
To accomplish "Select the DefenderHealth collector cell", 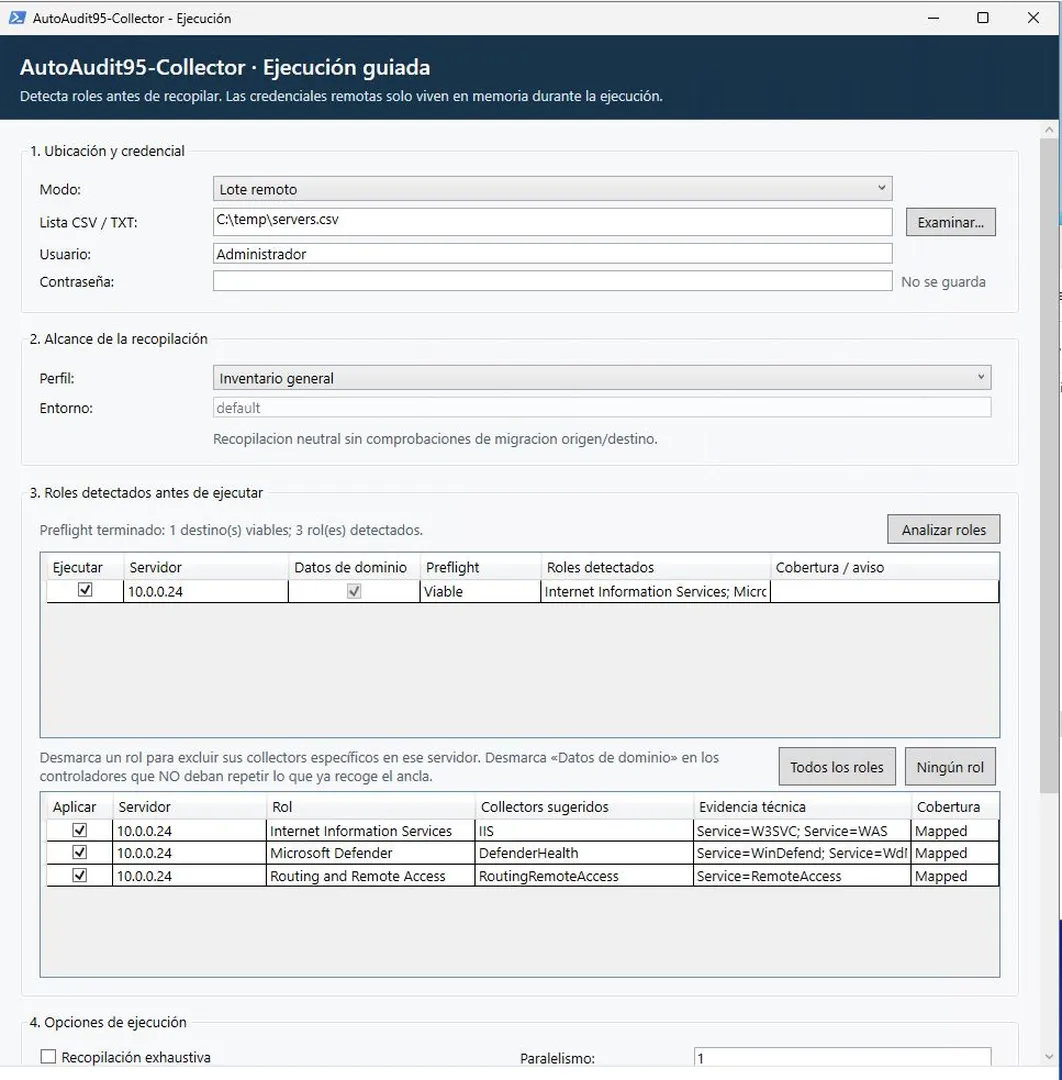I will [584, 853].
